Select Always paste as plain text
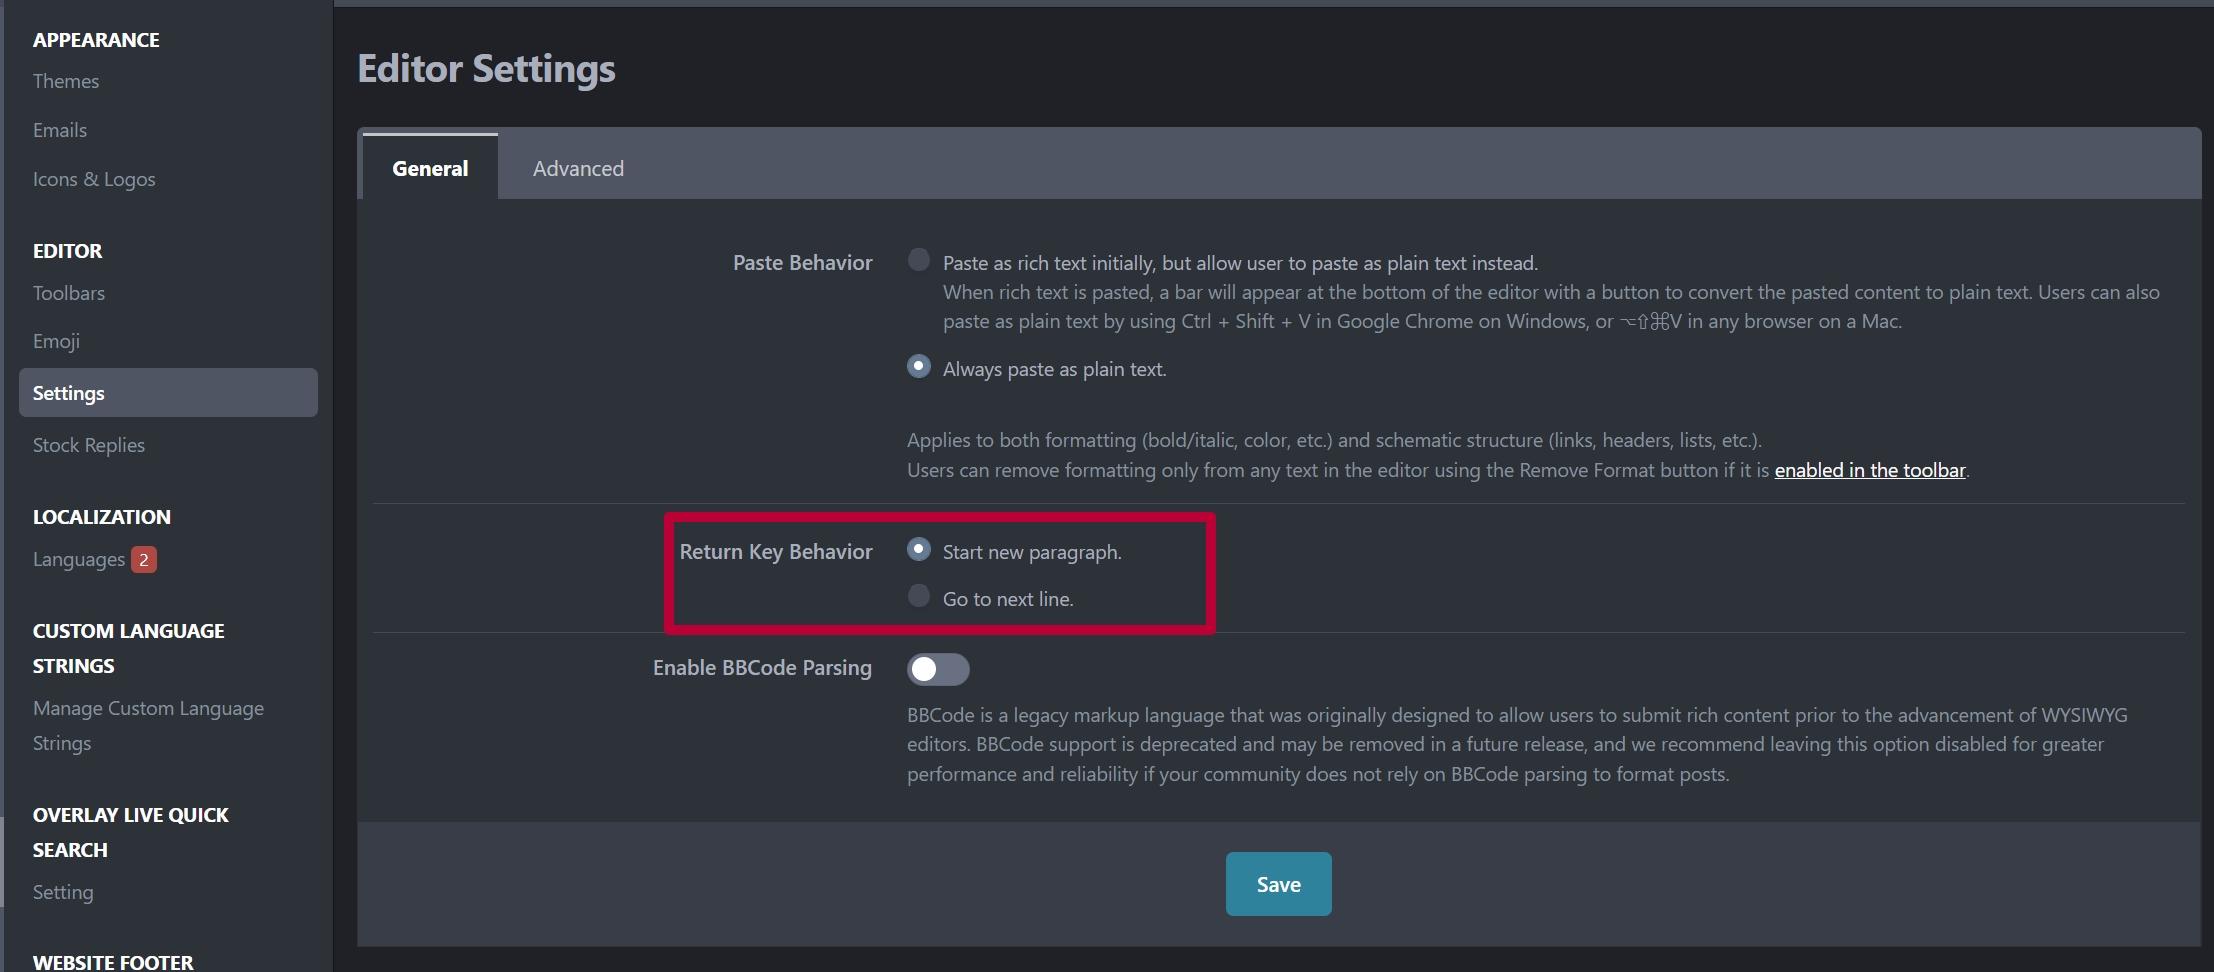The height and width of the screenshot is (972, 2214). click(x=918, y=366)
